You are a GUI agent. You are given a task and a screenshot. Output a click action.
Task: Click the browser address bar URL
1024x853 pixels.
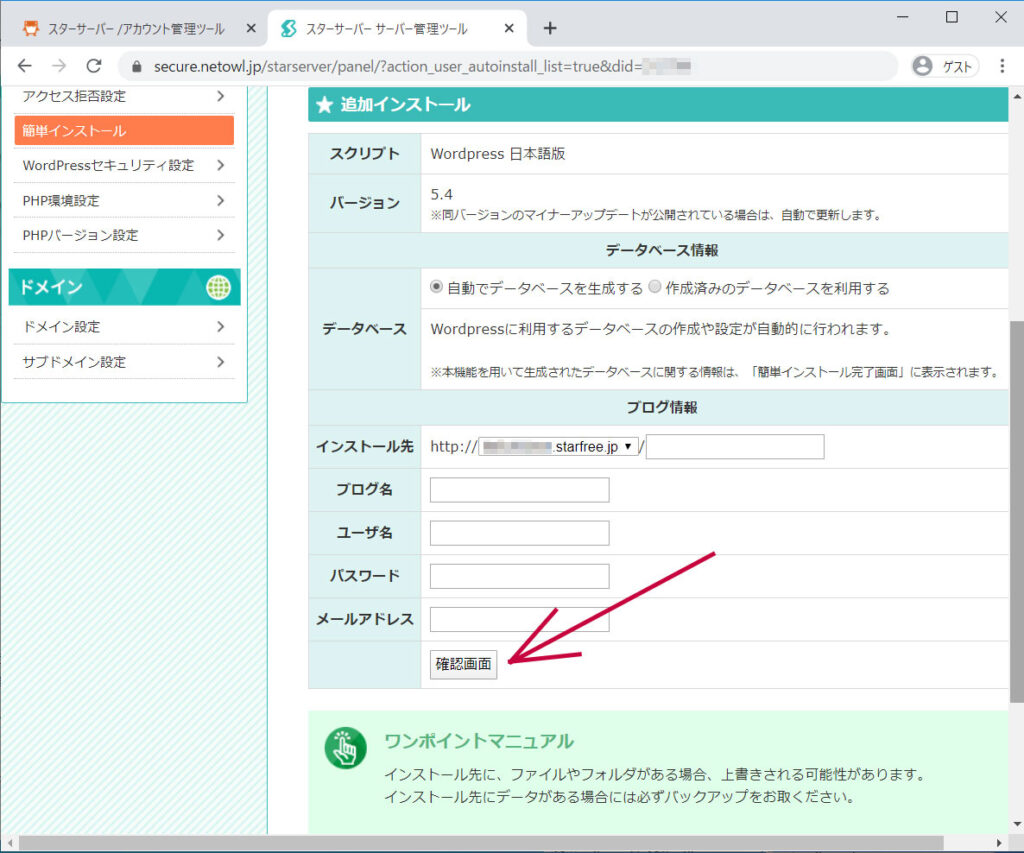[422, 66]
